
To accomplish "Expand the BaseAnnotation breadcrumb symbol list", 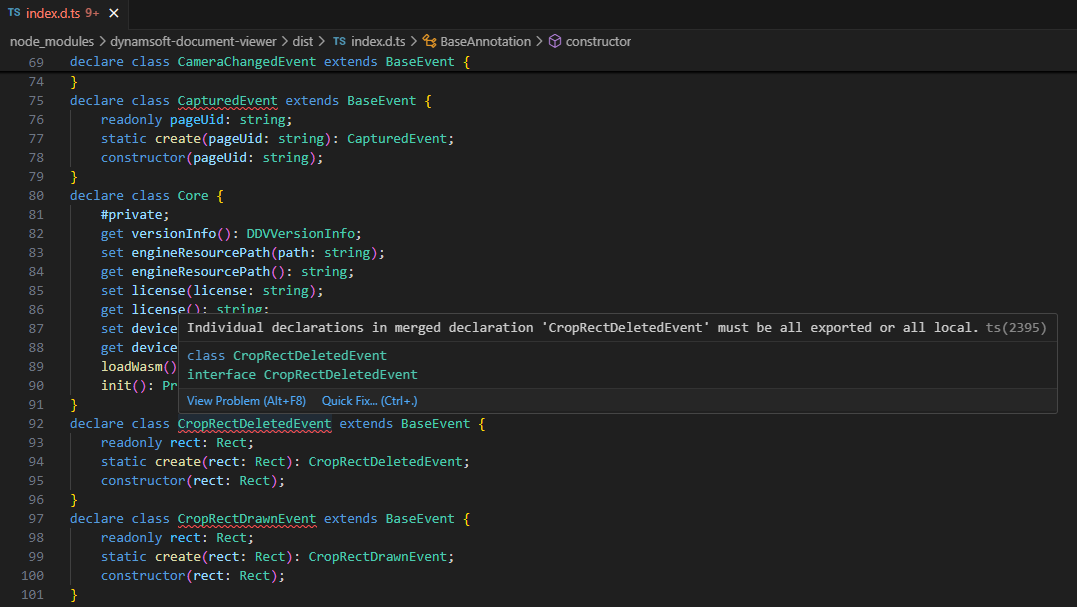I will coord(487,41).
